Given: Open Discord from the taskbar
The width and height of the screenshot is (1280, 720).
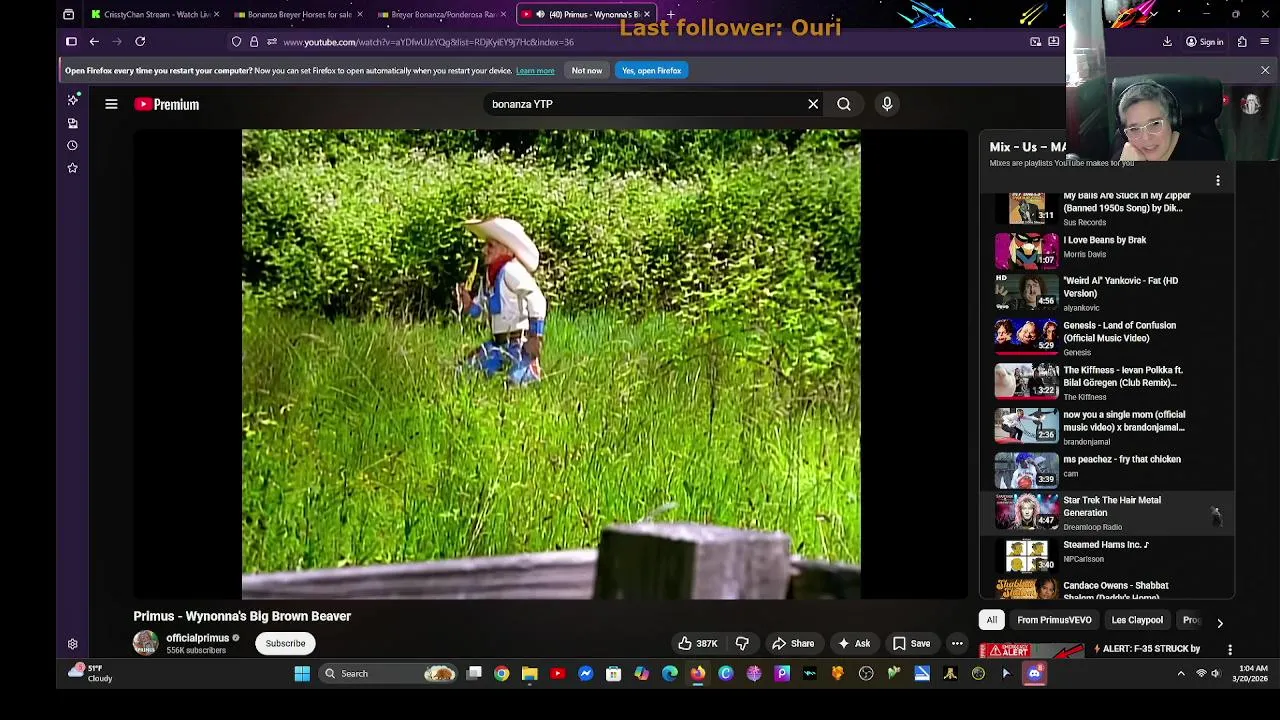Looking at the screenshot, I should (x=1034, y=674).
